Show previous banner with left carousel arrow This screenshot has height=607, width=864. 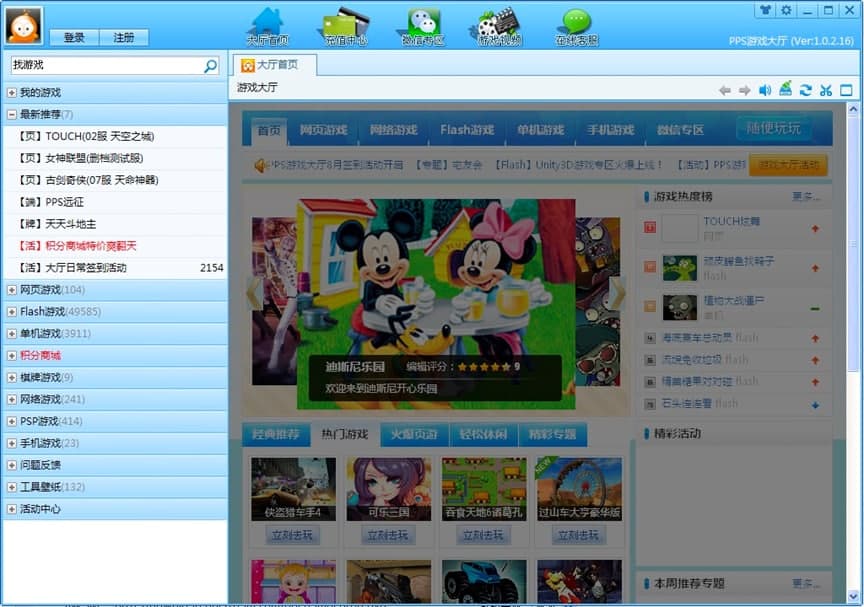[x=255, y=293]
